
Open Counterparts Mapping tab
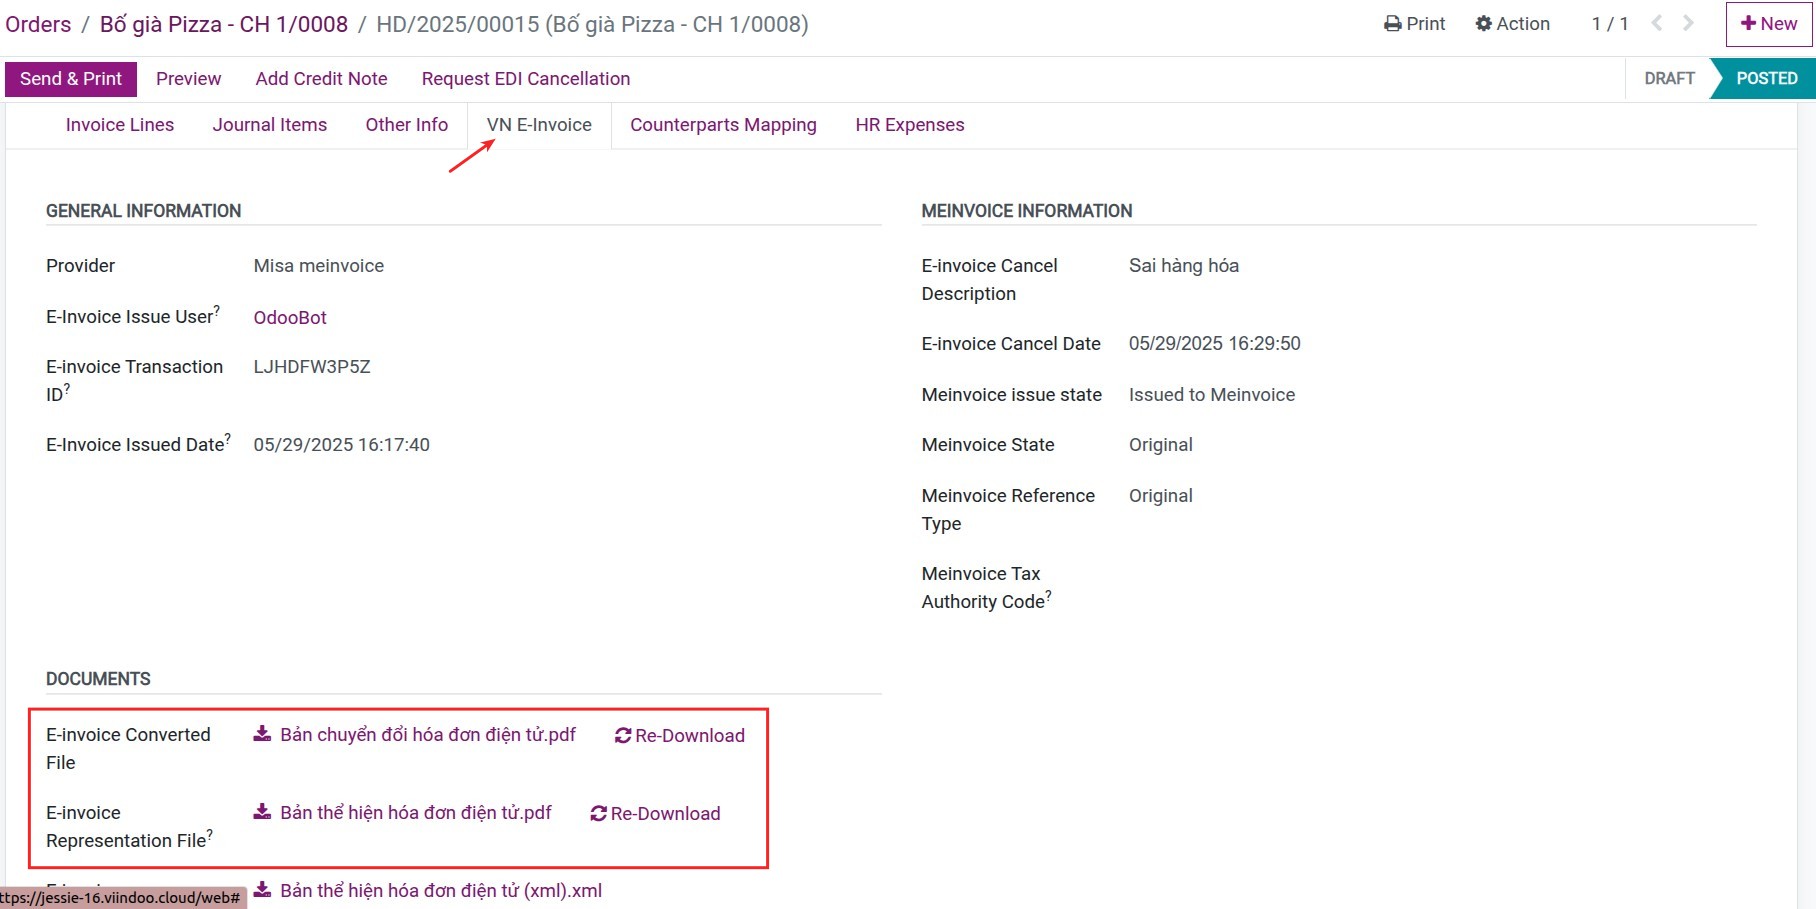723,125
